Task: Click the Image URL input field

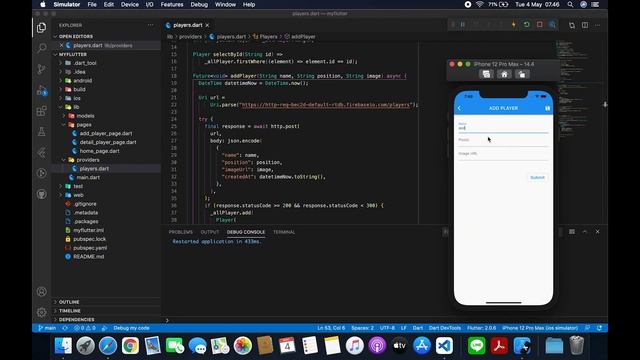Action: point(503,155)
